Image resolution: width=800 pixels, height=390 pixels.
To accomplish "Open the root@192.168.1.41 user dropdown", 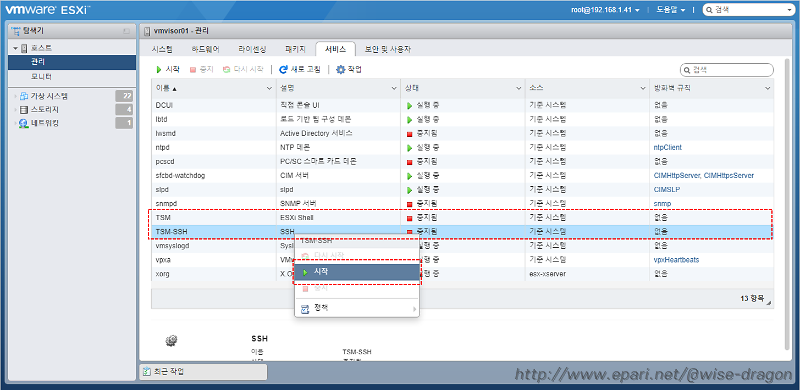I will pos(605,10).
